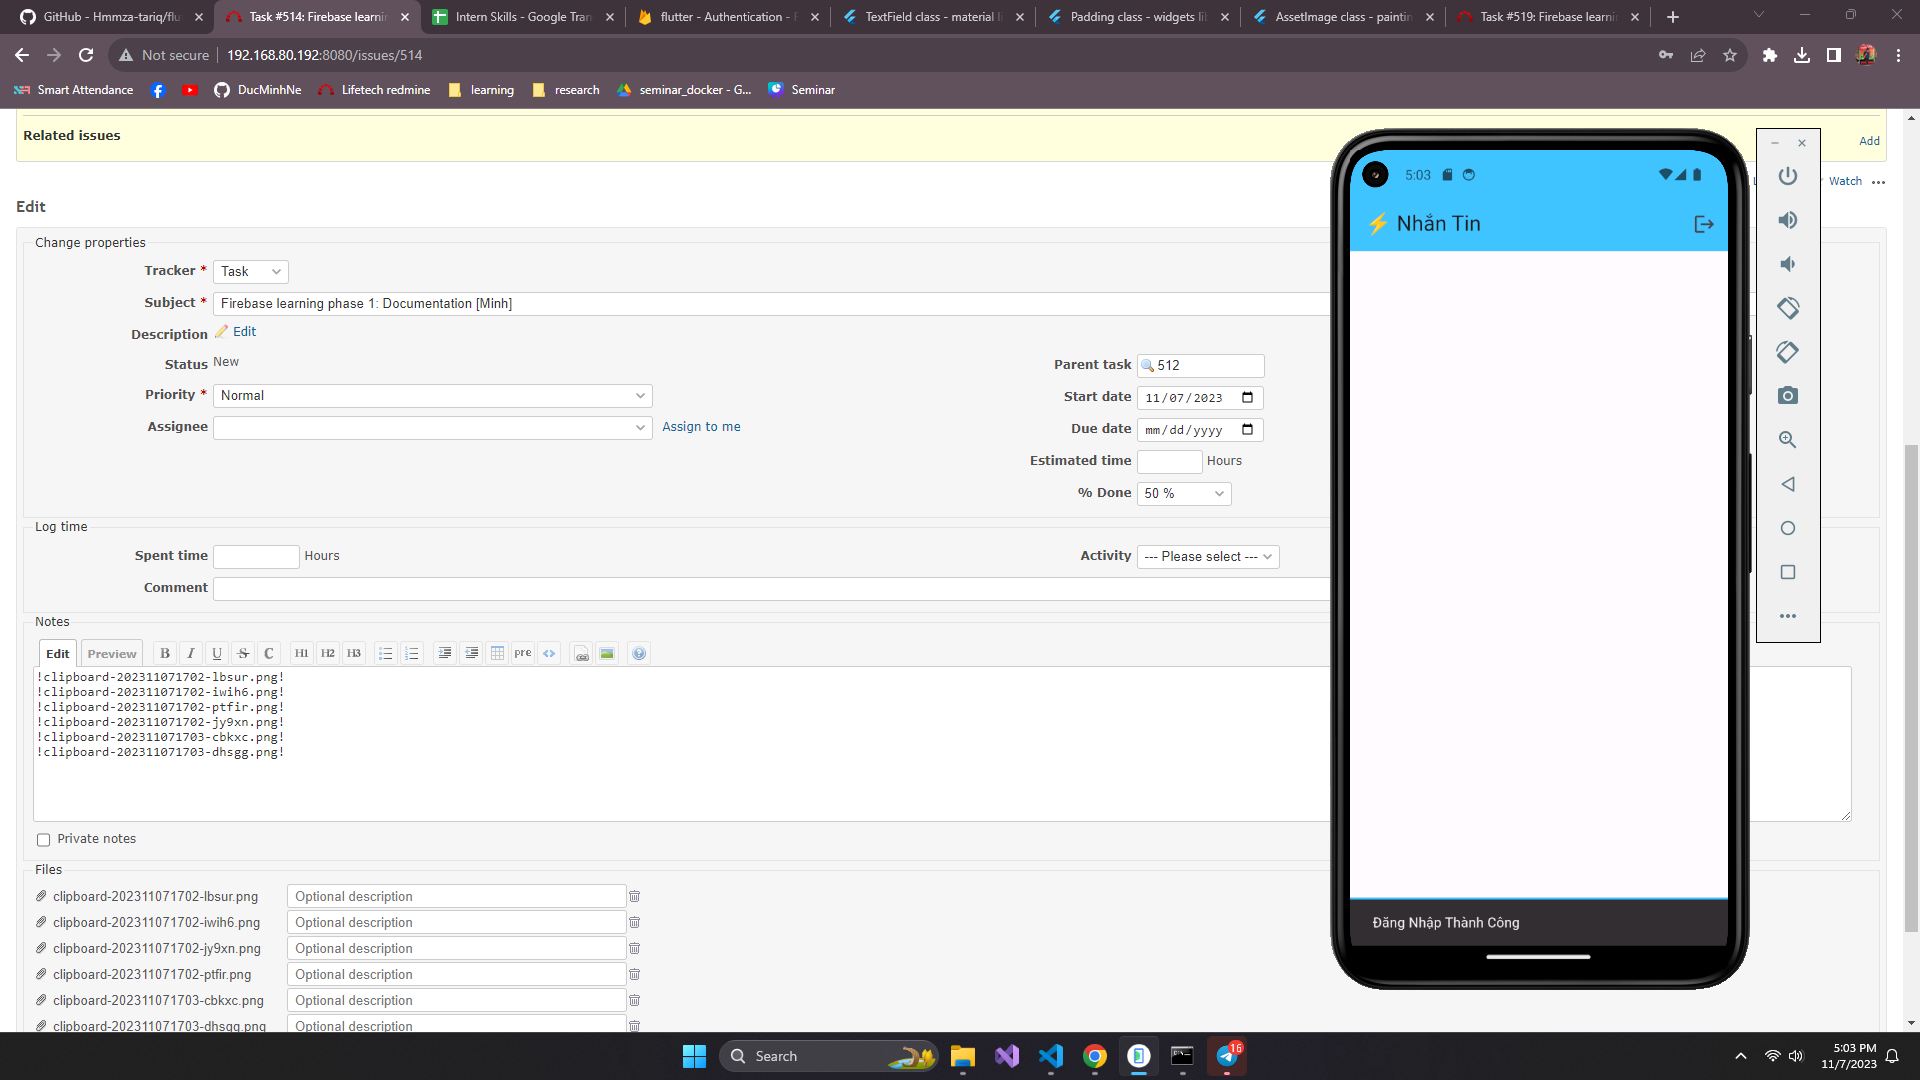
Task: Click the Add link for related issues
Action: pos(1868,141)
